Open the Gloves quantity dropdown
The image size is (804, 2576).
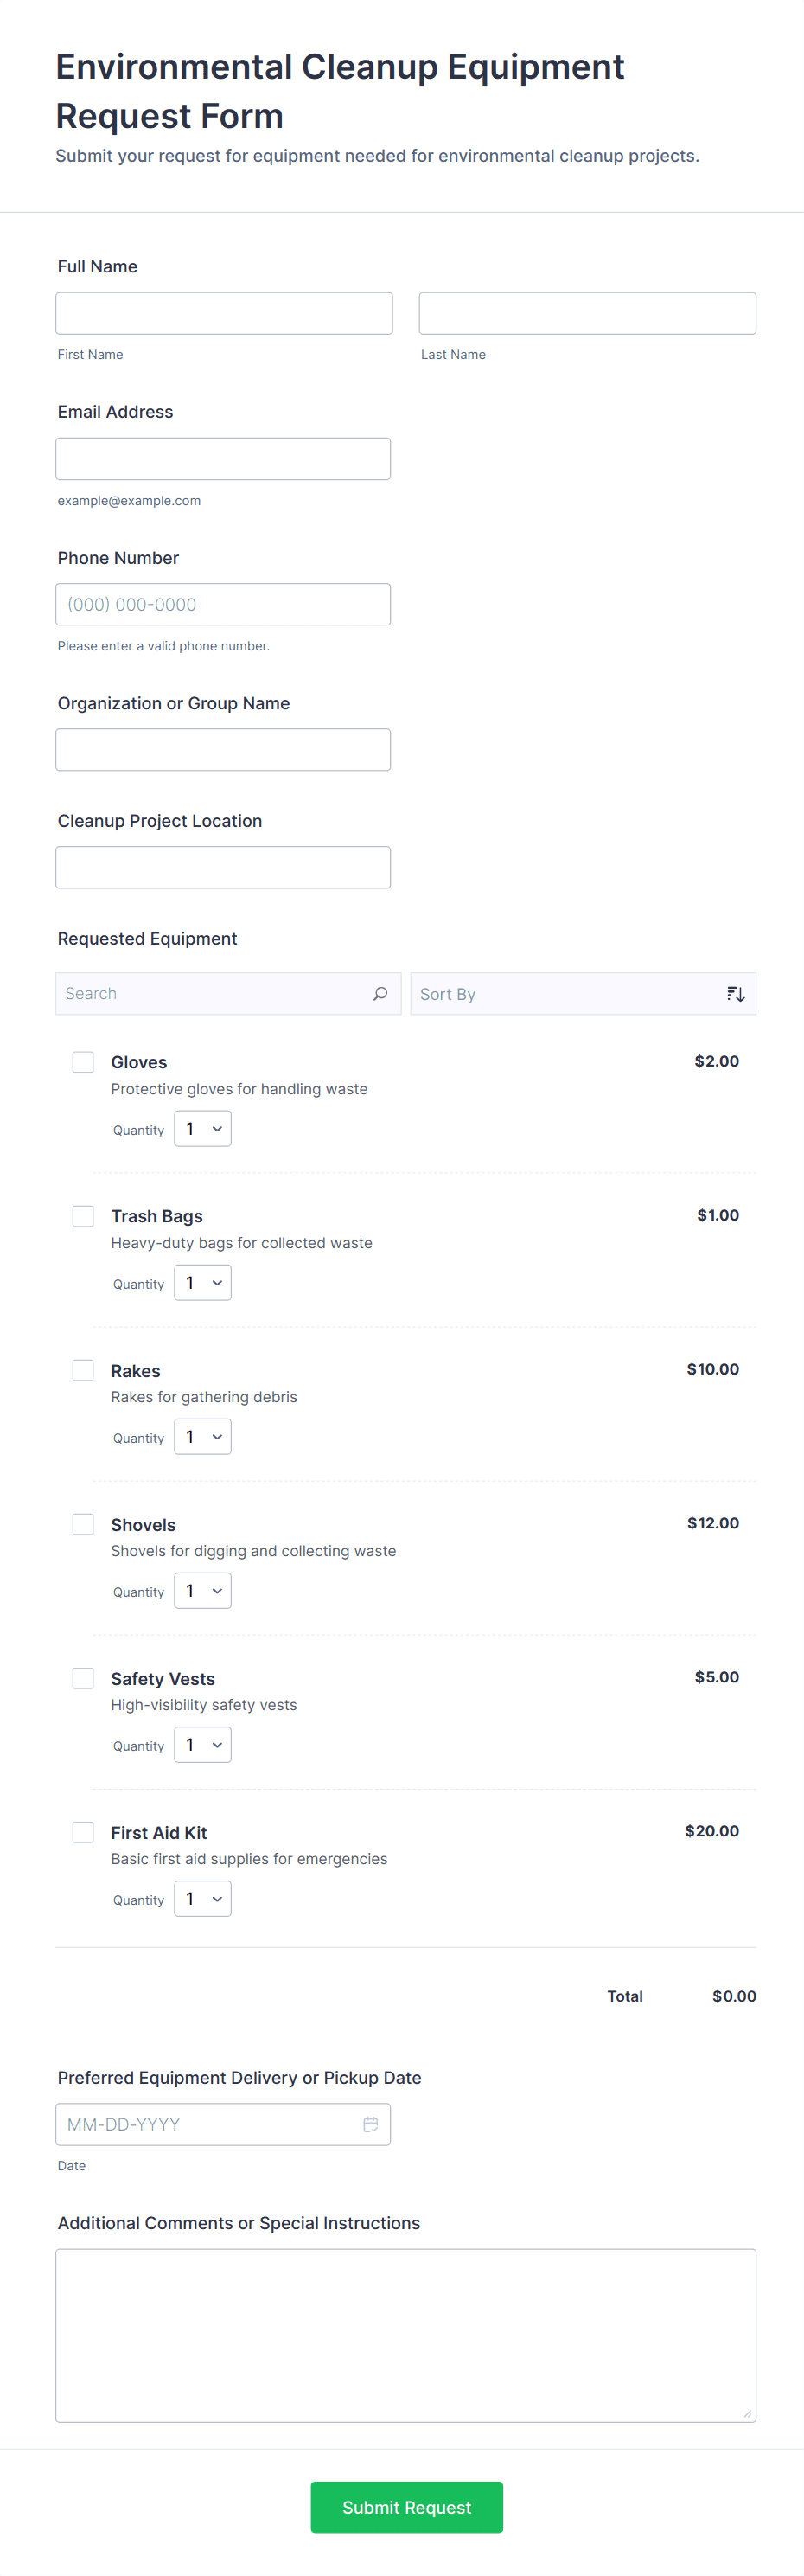[x=202, y=1128]
